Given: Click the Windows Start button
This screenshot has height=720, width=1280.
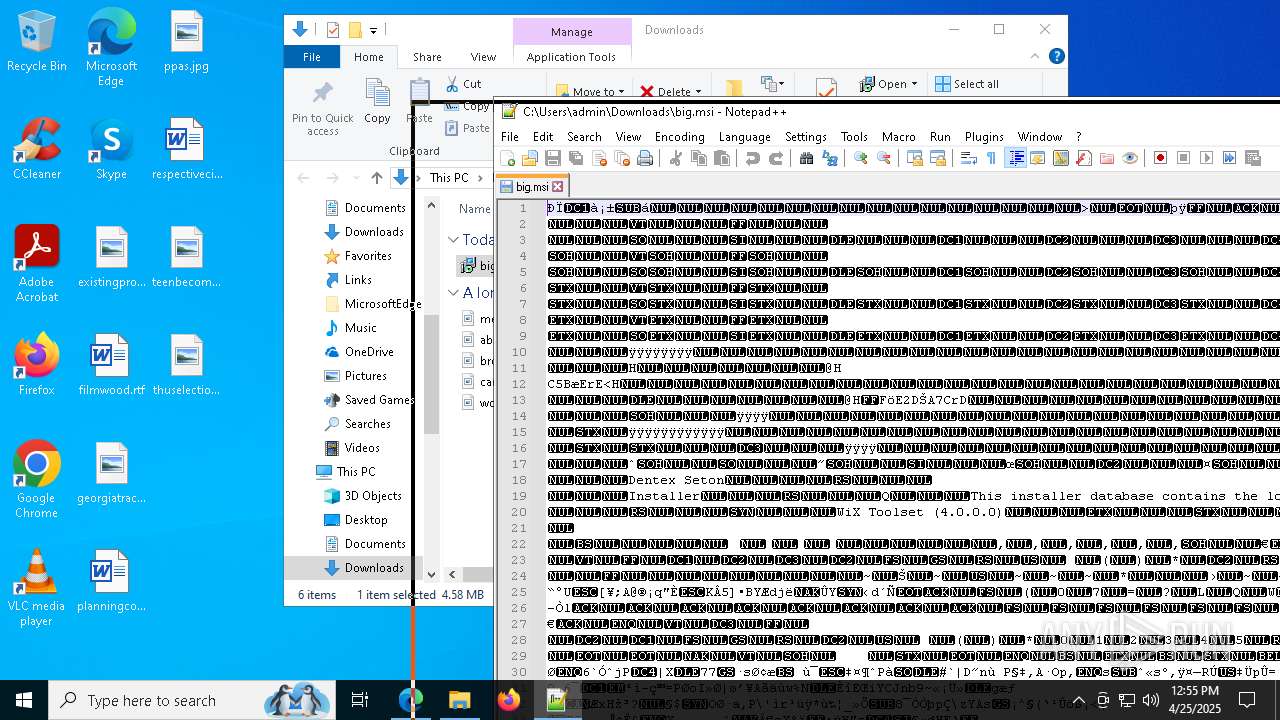Looking at the screenshot, I should click(x=24, y=700).
